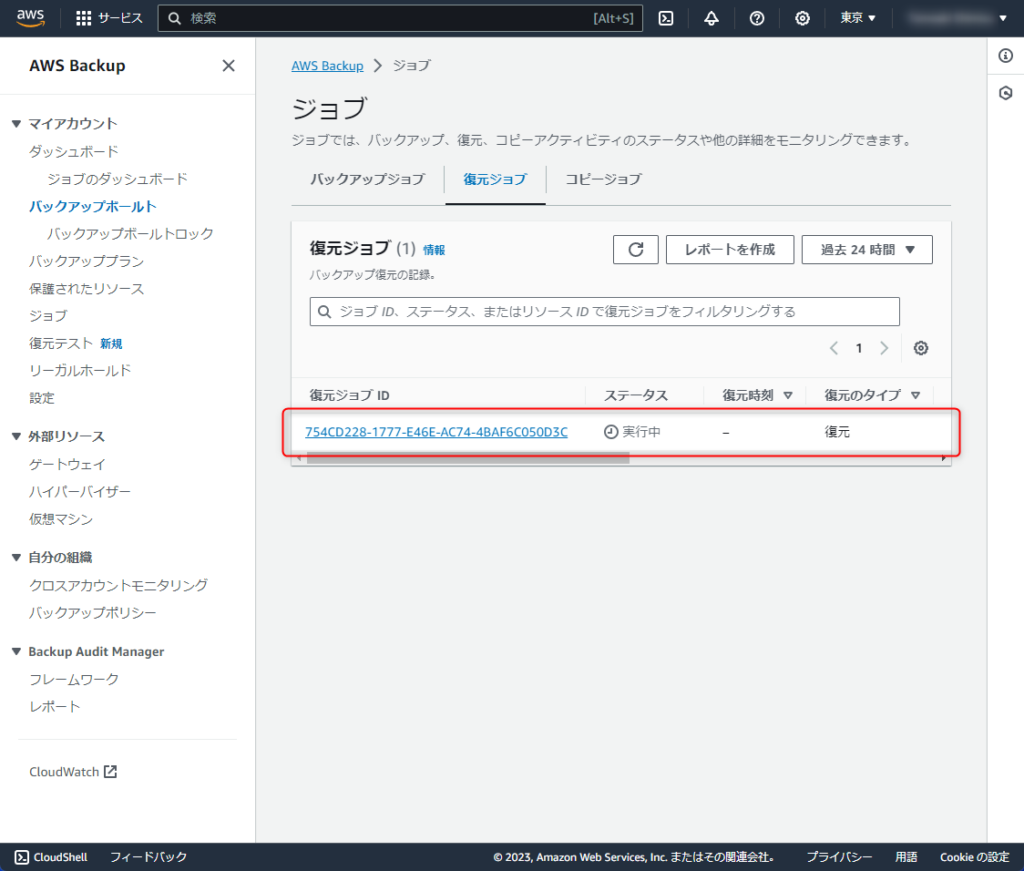The height and width of the screenshot is (871, 1024).
Task: Collapse the 外部リソース section
Action: [x=16, y=436]
